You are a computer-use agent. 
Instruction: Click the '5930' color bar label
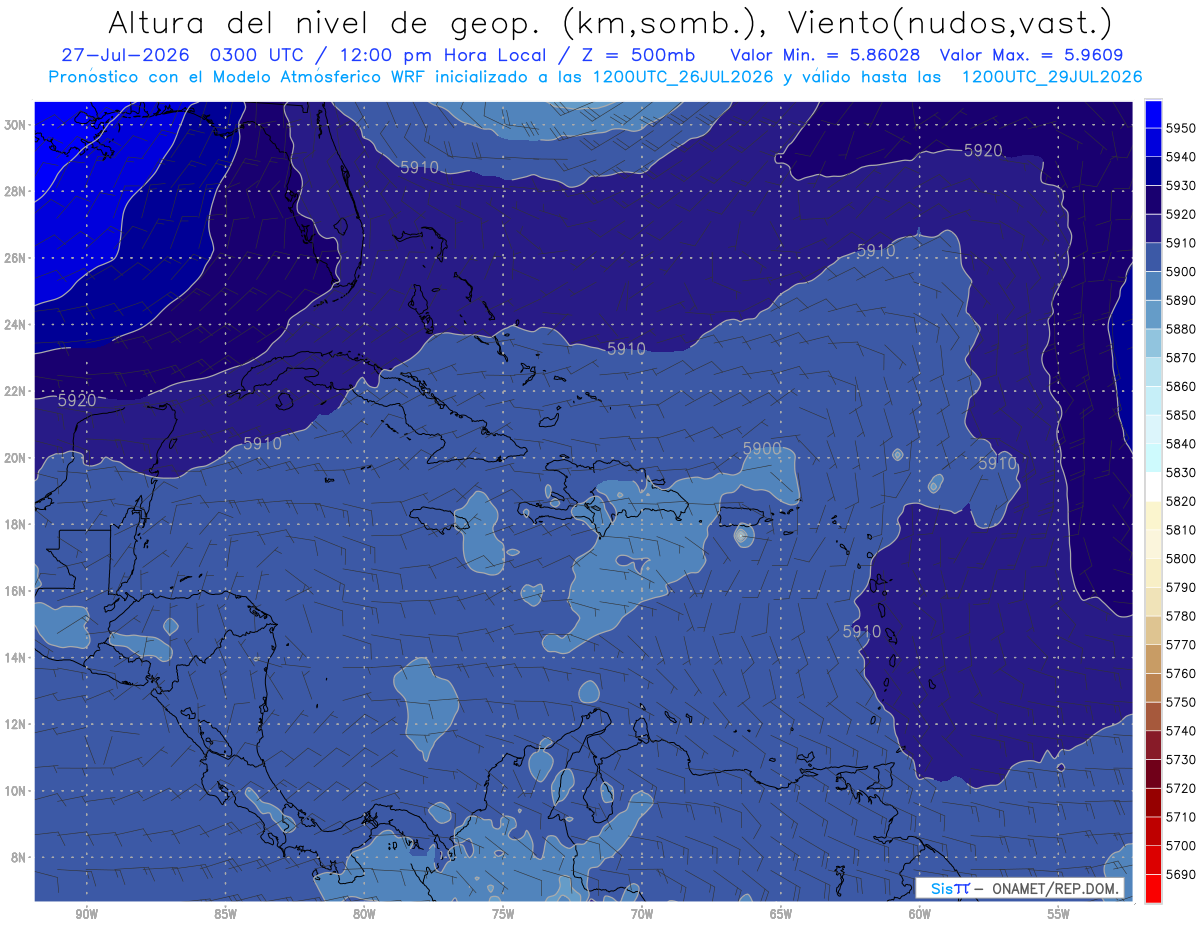click(1181, 186)
